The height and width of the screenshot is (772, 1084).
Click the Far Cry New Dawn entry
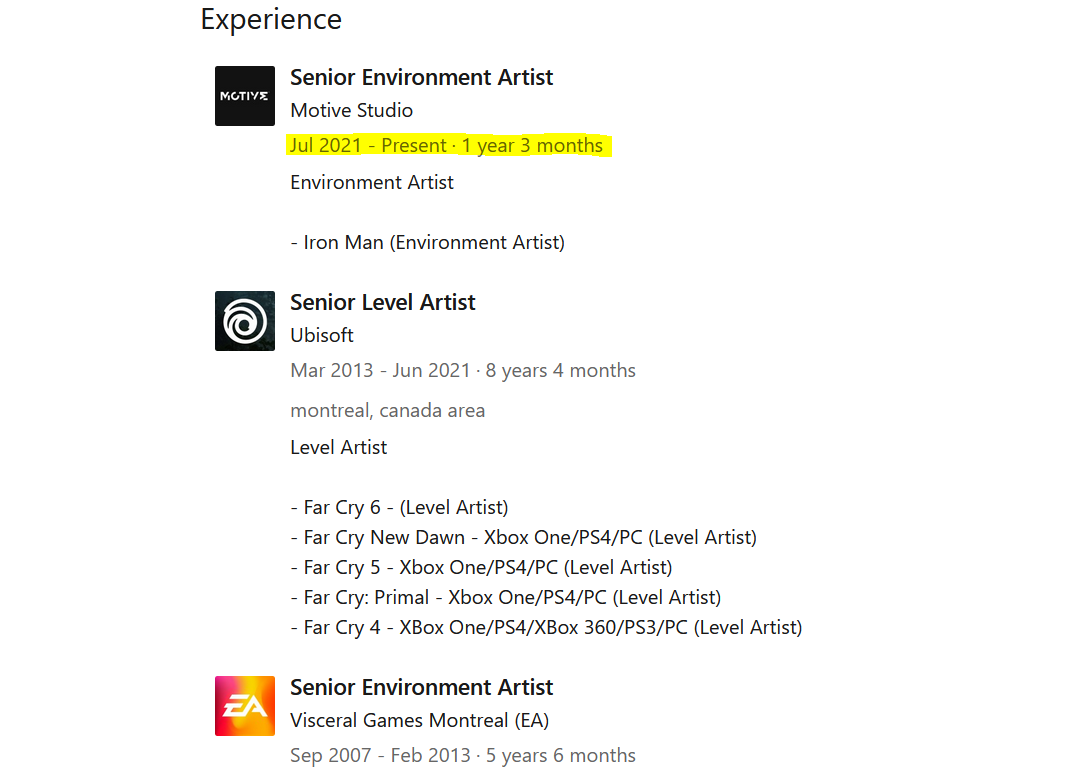[523, 538]
